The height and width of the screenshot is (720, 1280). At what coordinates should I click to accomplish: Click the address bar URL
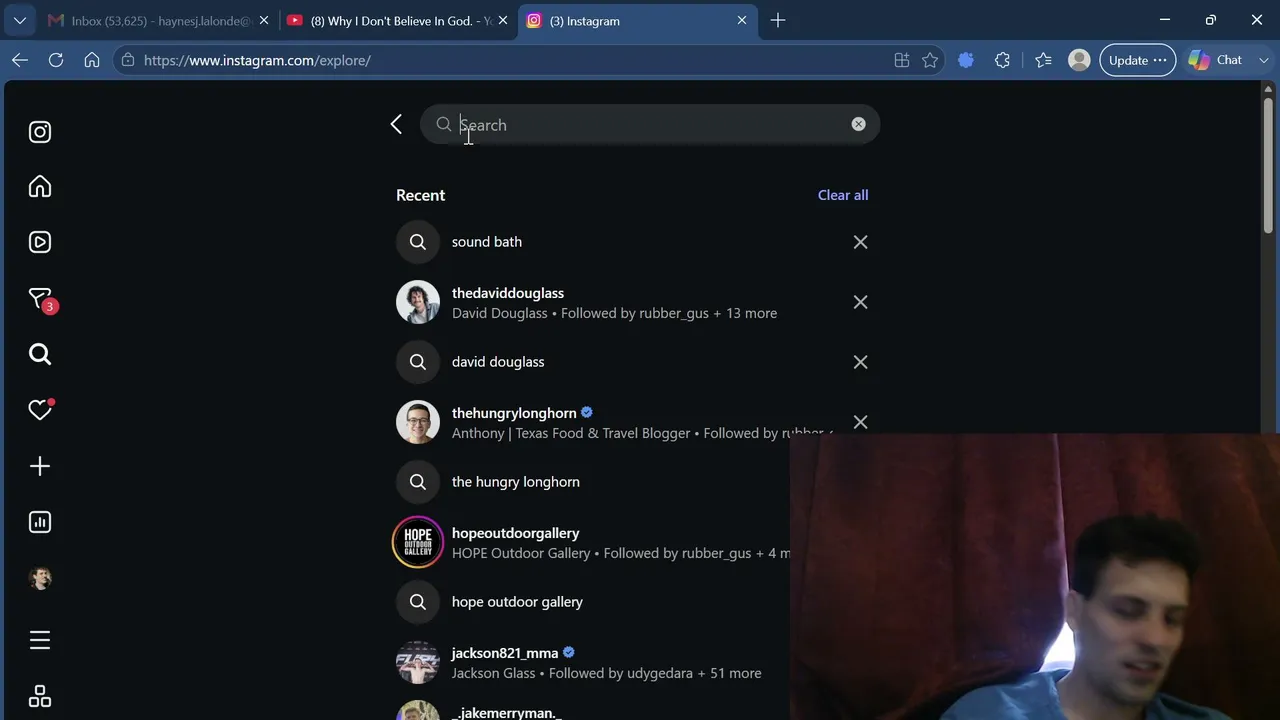(257, 60)
